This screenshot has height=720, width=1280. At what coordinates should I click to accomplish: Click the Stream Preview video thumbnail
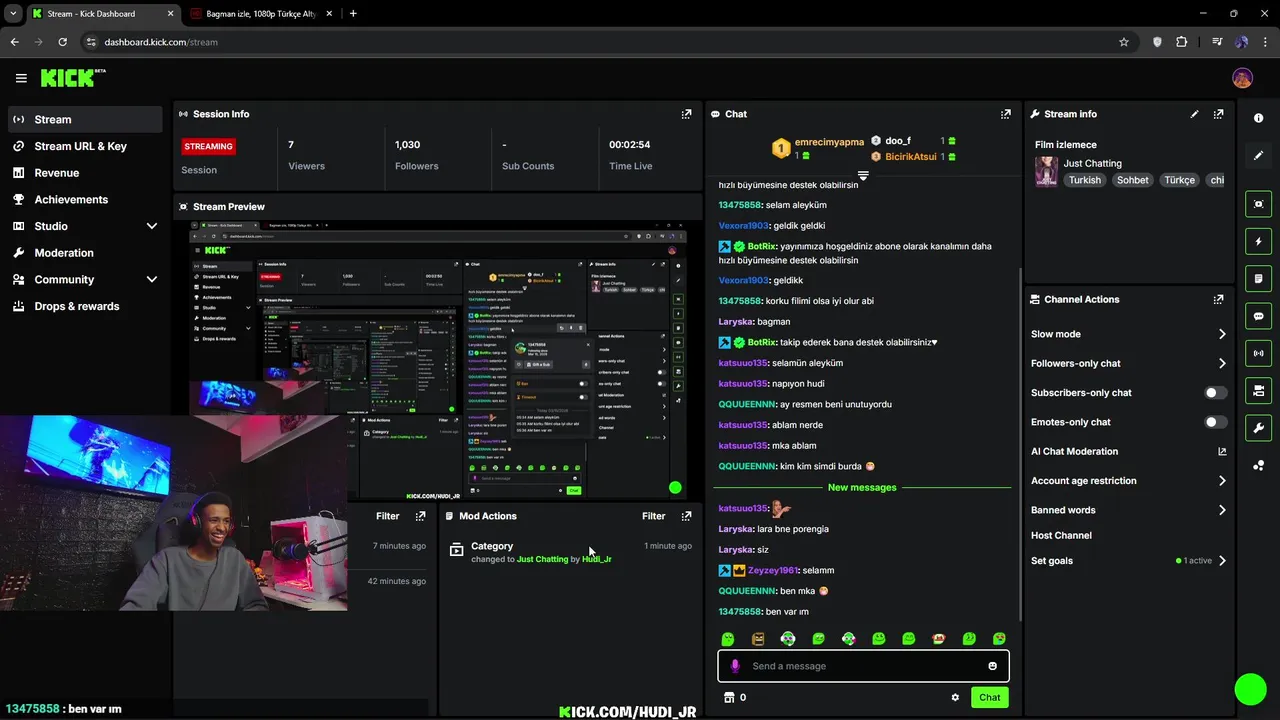click(x=438, y=360)
